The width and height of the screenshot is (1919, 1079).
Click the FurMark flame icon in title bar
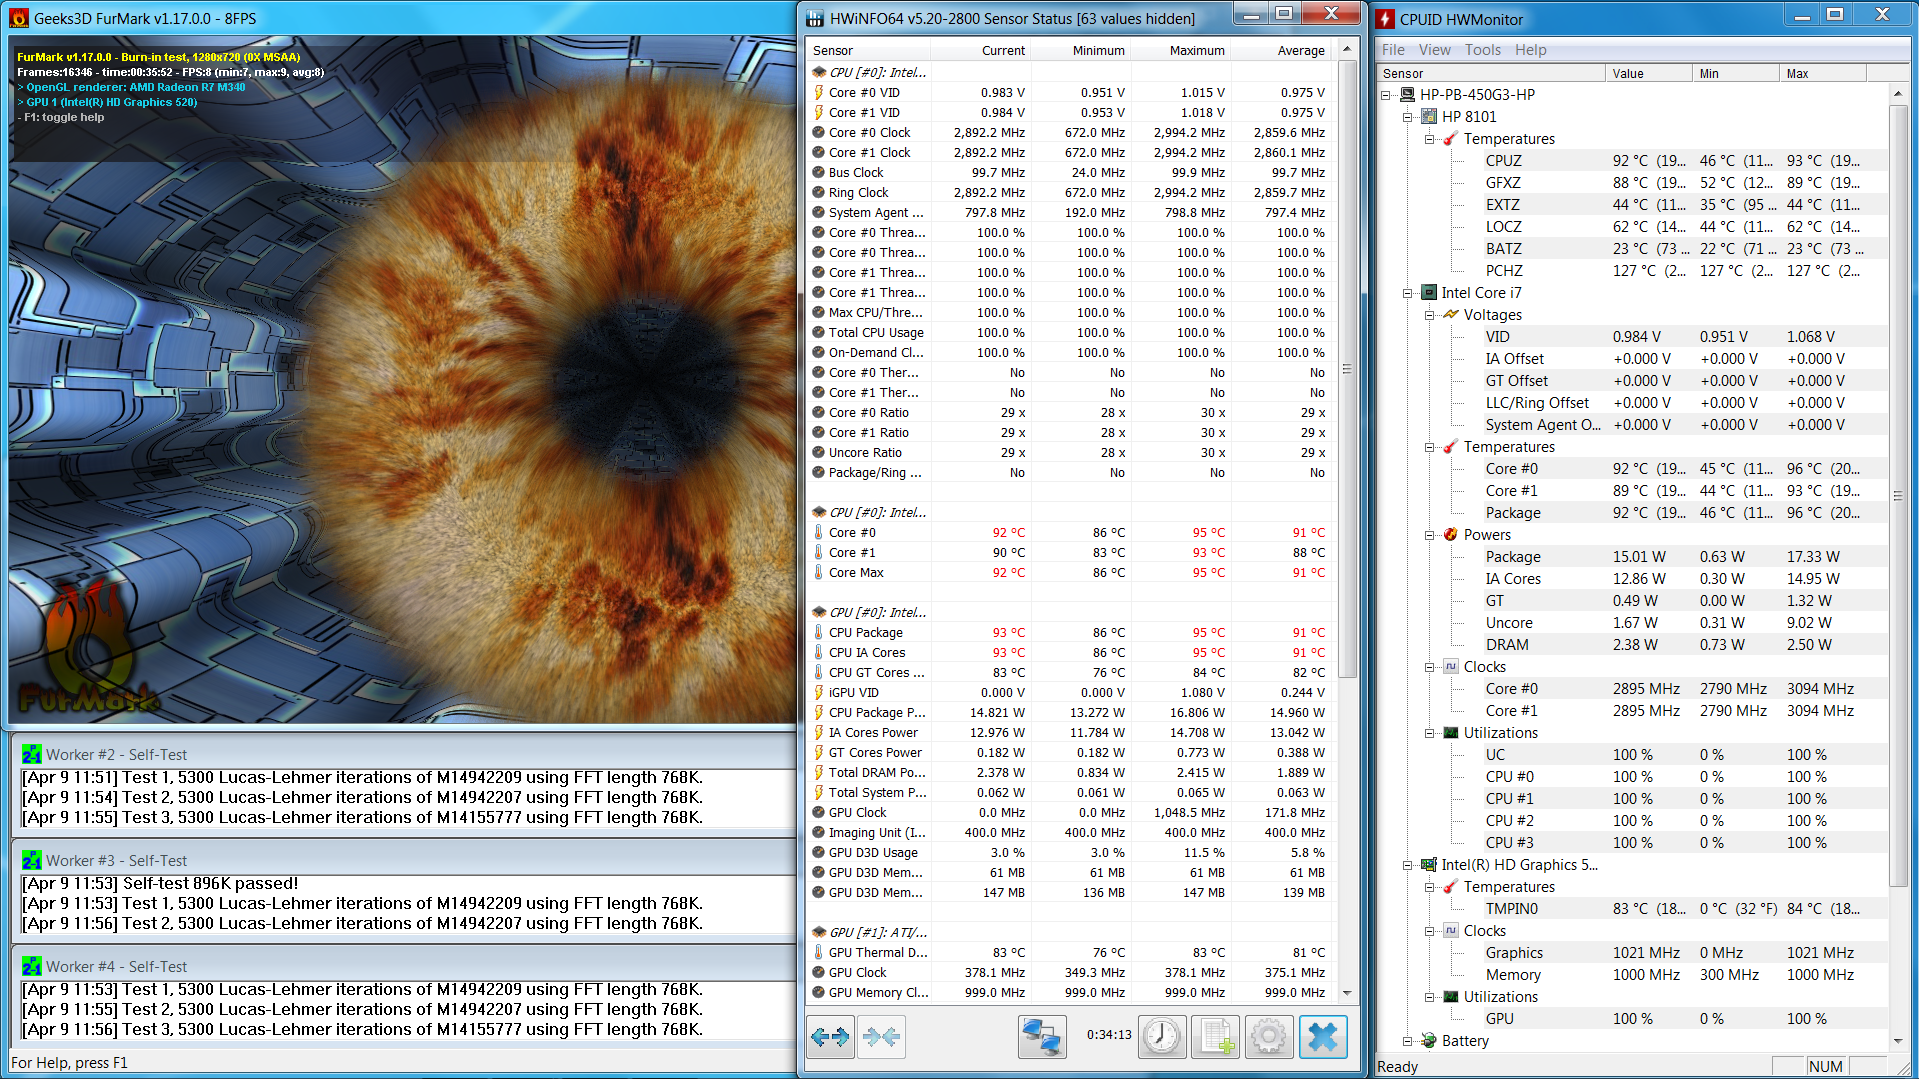(x=19, y=18)
